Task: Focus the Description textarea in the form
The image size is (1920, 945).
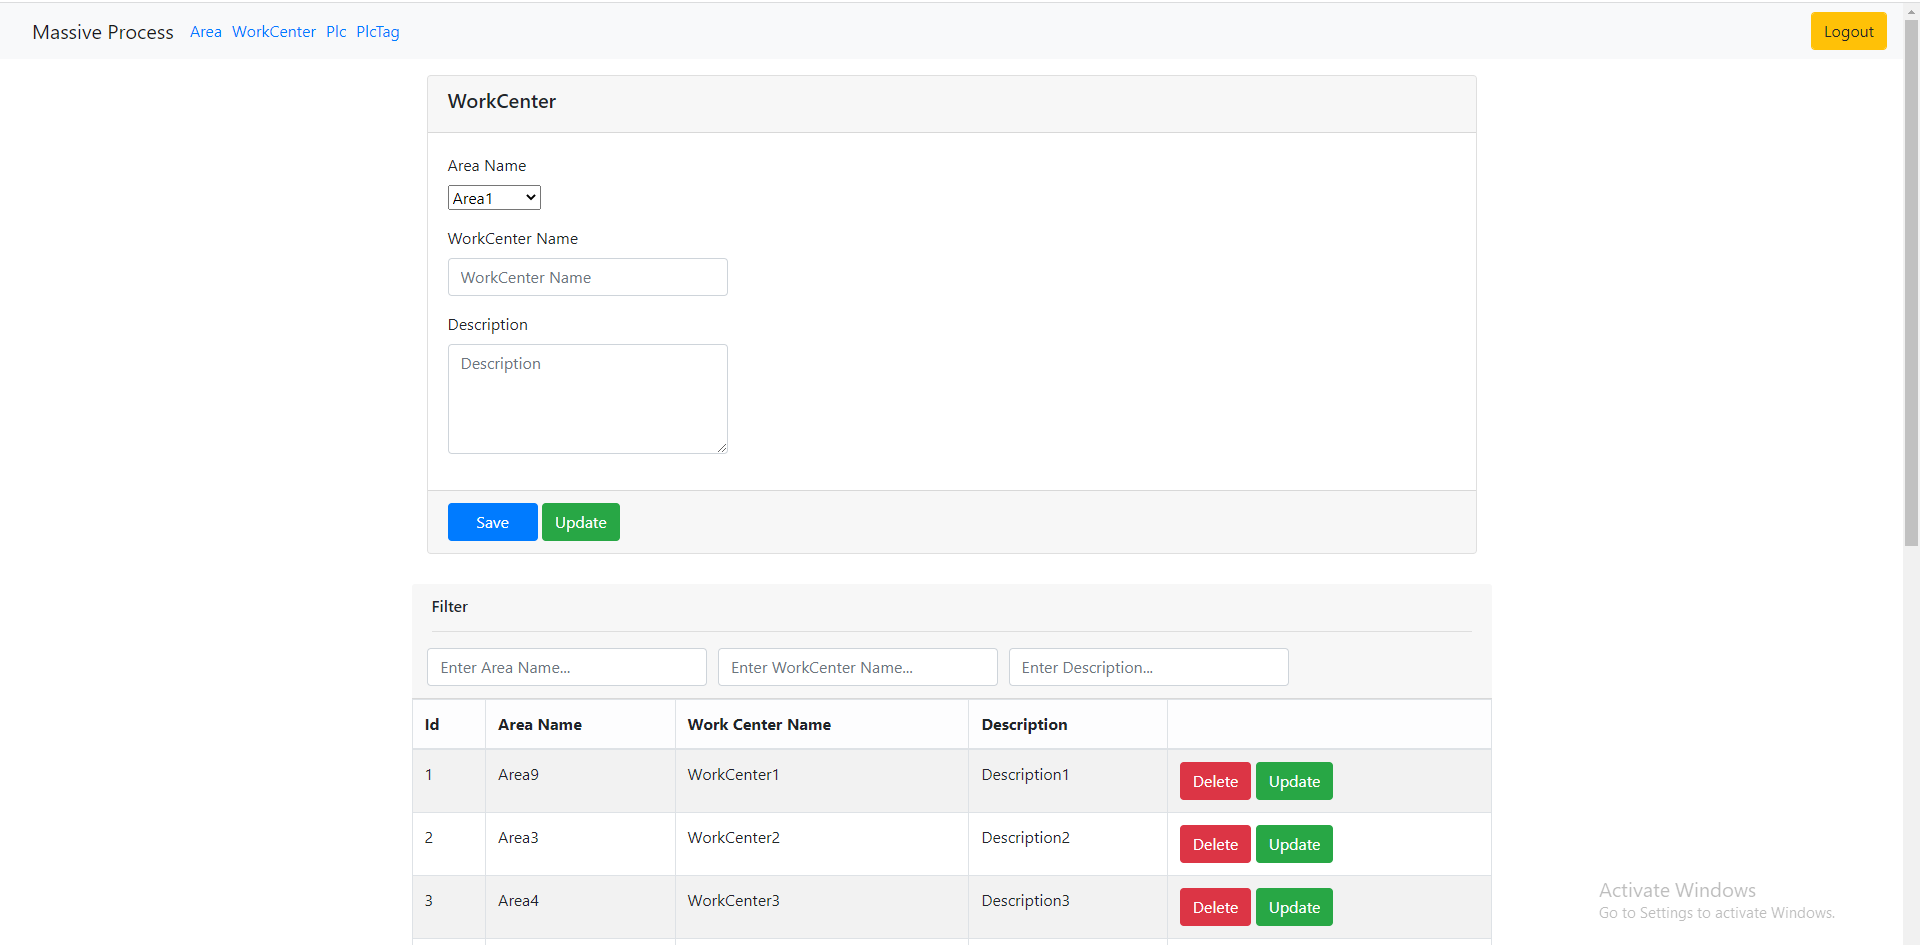Action: pyautogui.click(x=587, y=398)
